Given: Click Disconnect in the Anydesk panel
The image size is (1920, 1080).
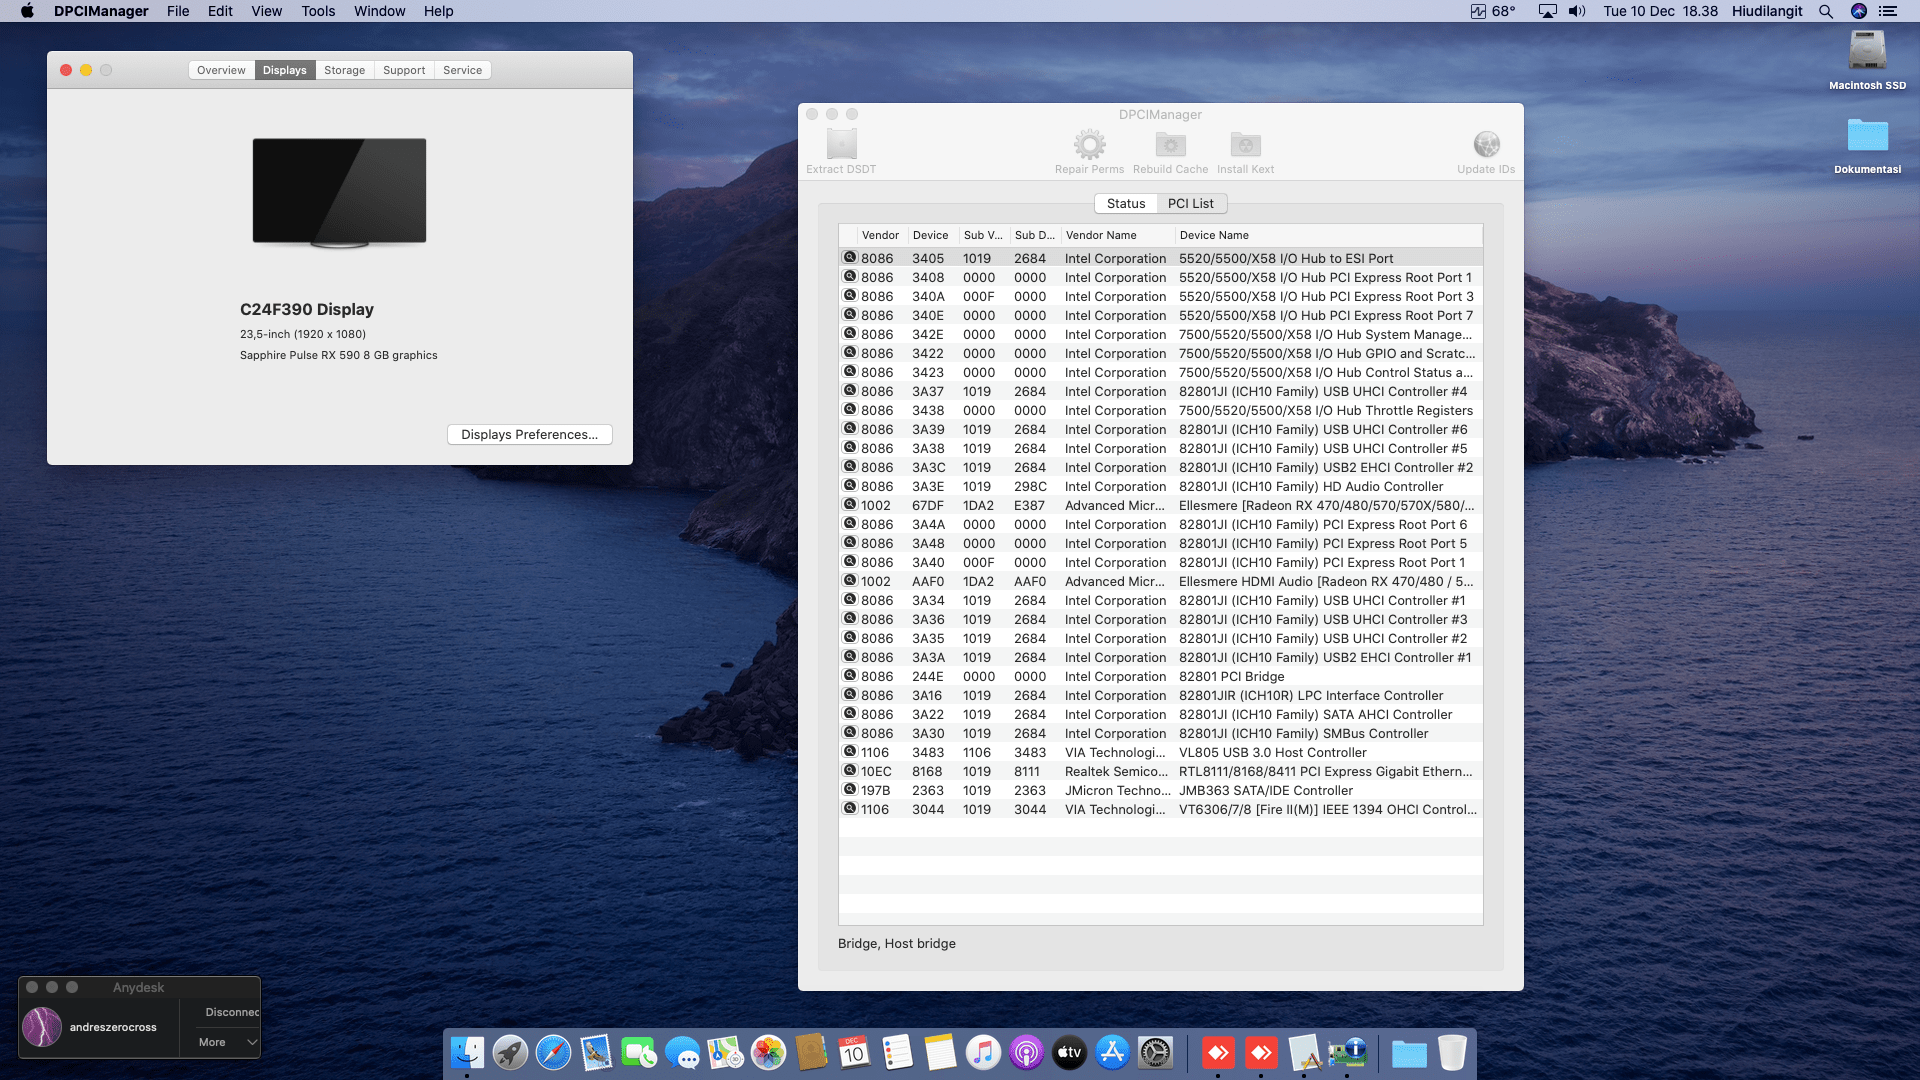Looking at the screenshot, I should click(231, 1012).
